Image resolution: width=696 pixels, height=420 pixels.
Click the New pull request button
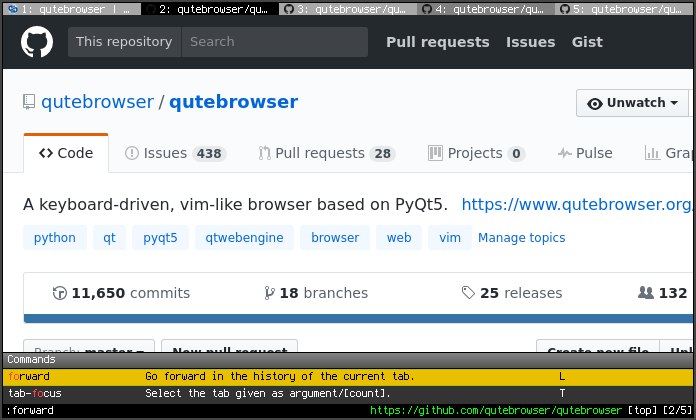pos(229,347)
